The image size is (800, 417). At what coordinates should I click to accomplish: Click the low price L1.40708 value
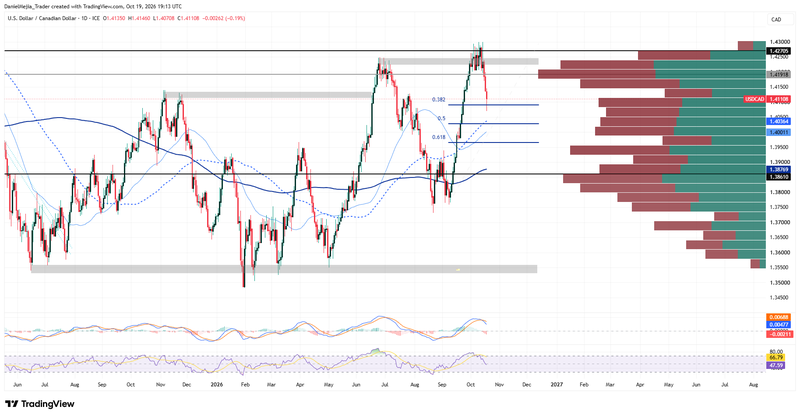[x=162, y=18]
